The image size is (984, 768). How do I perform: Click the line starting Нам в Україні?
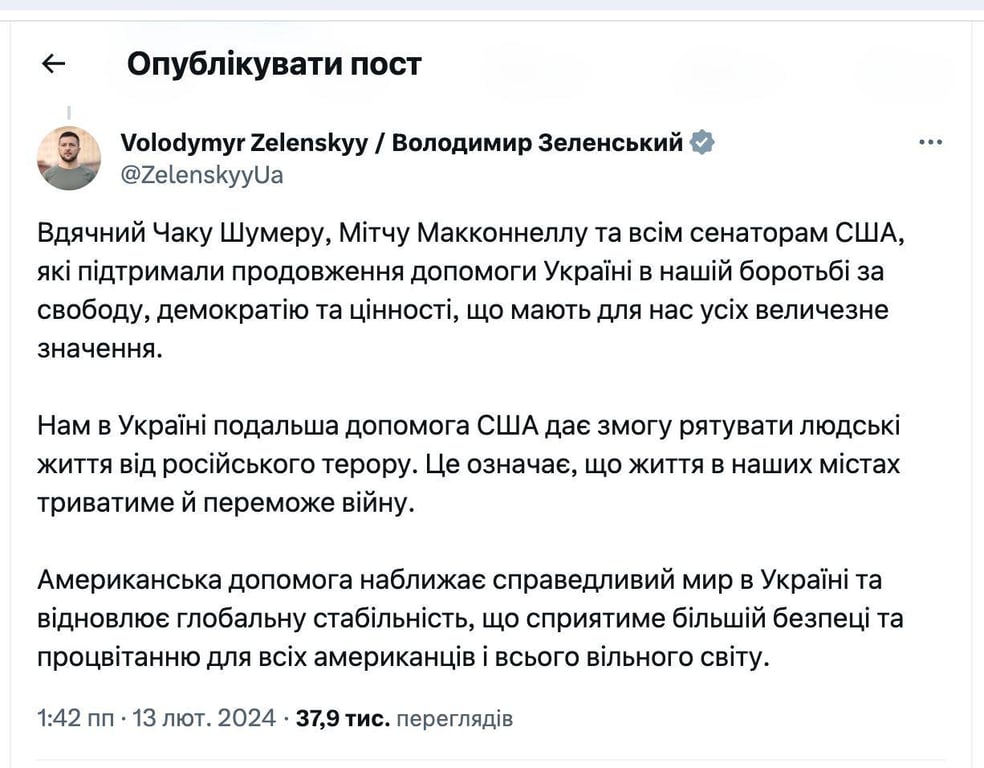point(468,427)
